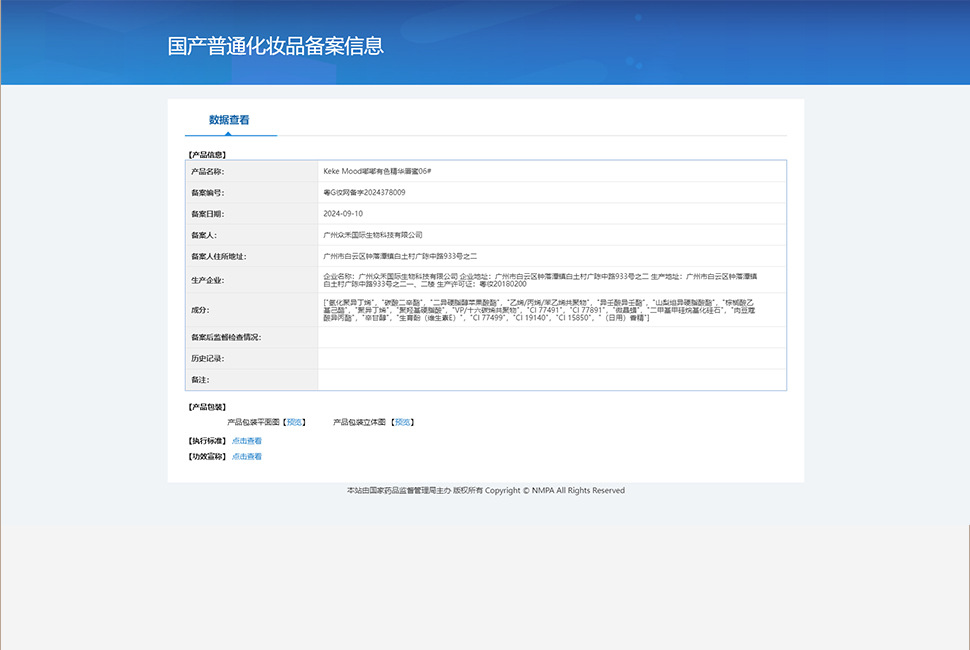Click the NMPA copyright footer text
Viewport: 970px width, 650px height.
click(486, 490)
